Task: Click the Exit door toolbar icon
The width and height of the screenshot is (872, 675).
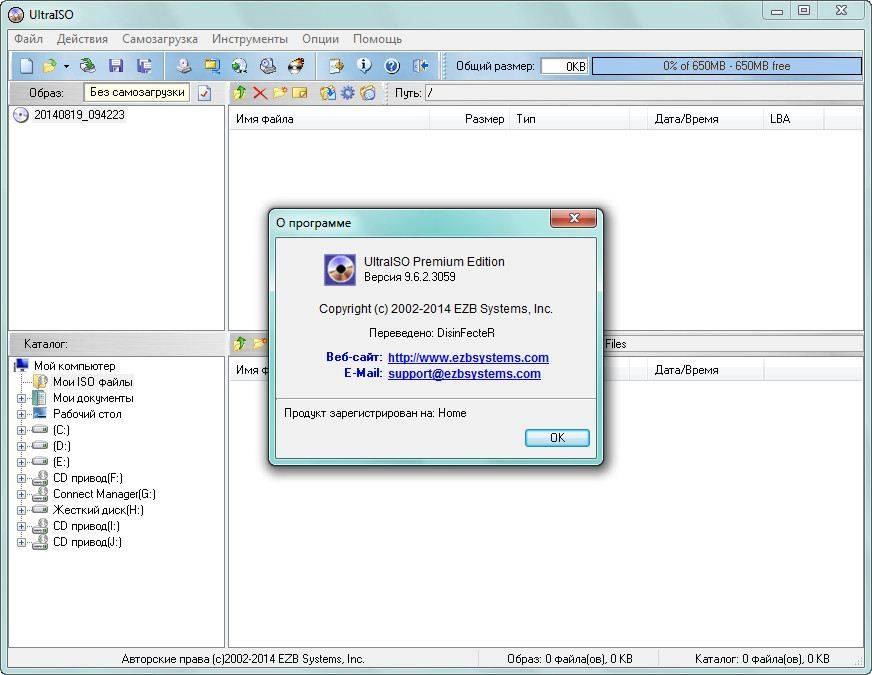Action: point(420,66)
